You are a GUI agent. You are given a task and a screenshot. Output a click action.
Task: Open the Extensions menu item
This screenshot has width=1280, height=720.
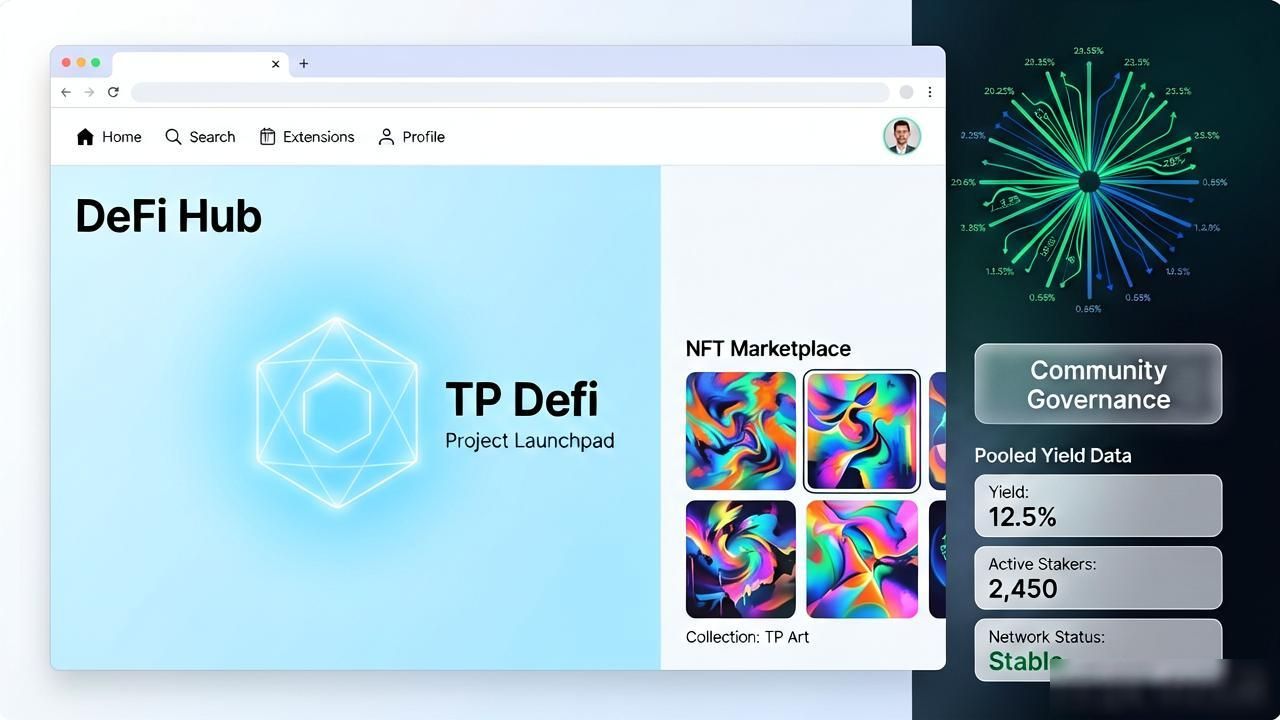[x=307, y=137]
